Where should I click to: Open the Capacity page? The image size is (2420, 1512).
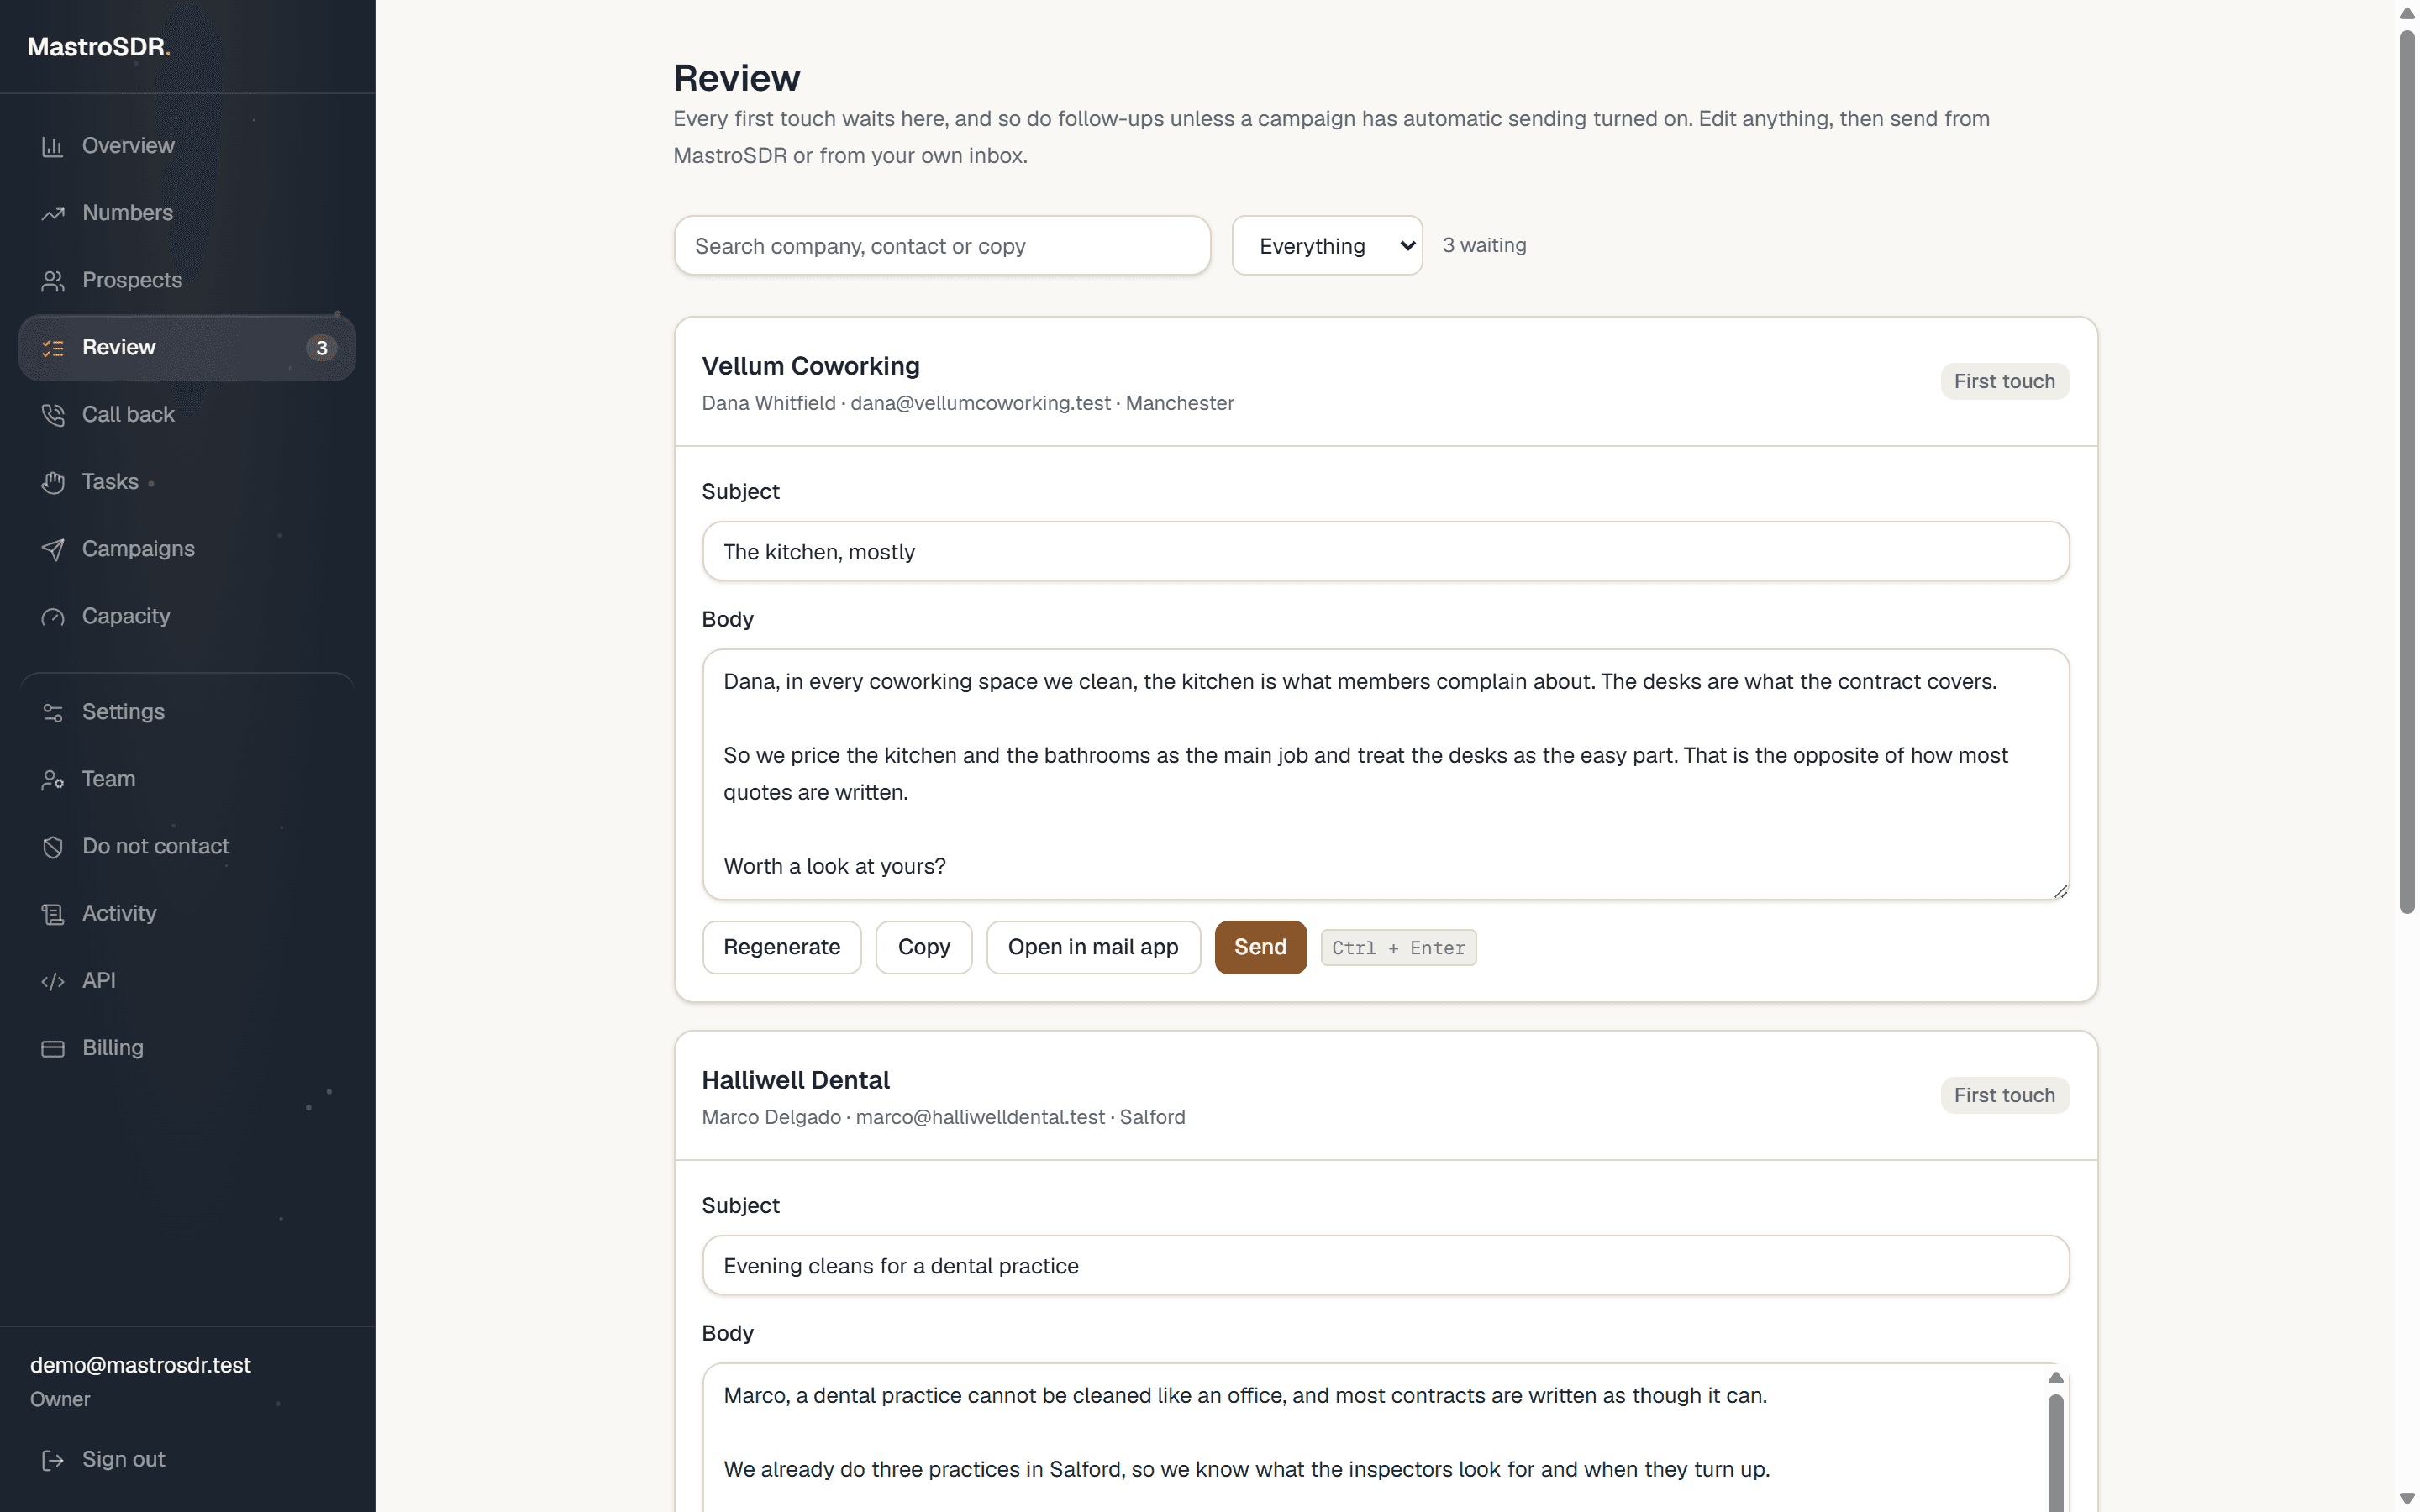click(187, 616)
